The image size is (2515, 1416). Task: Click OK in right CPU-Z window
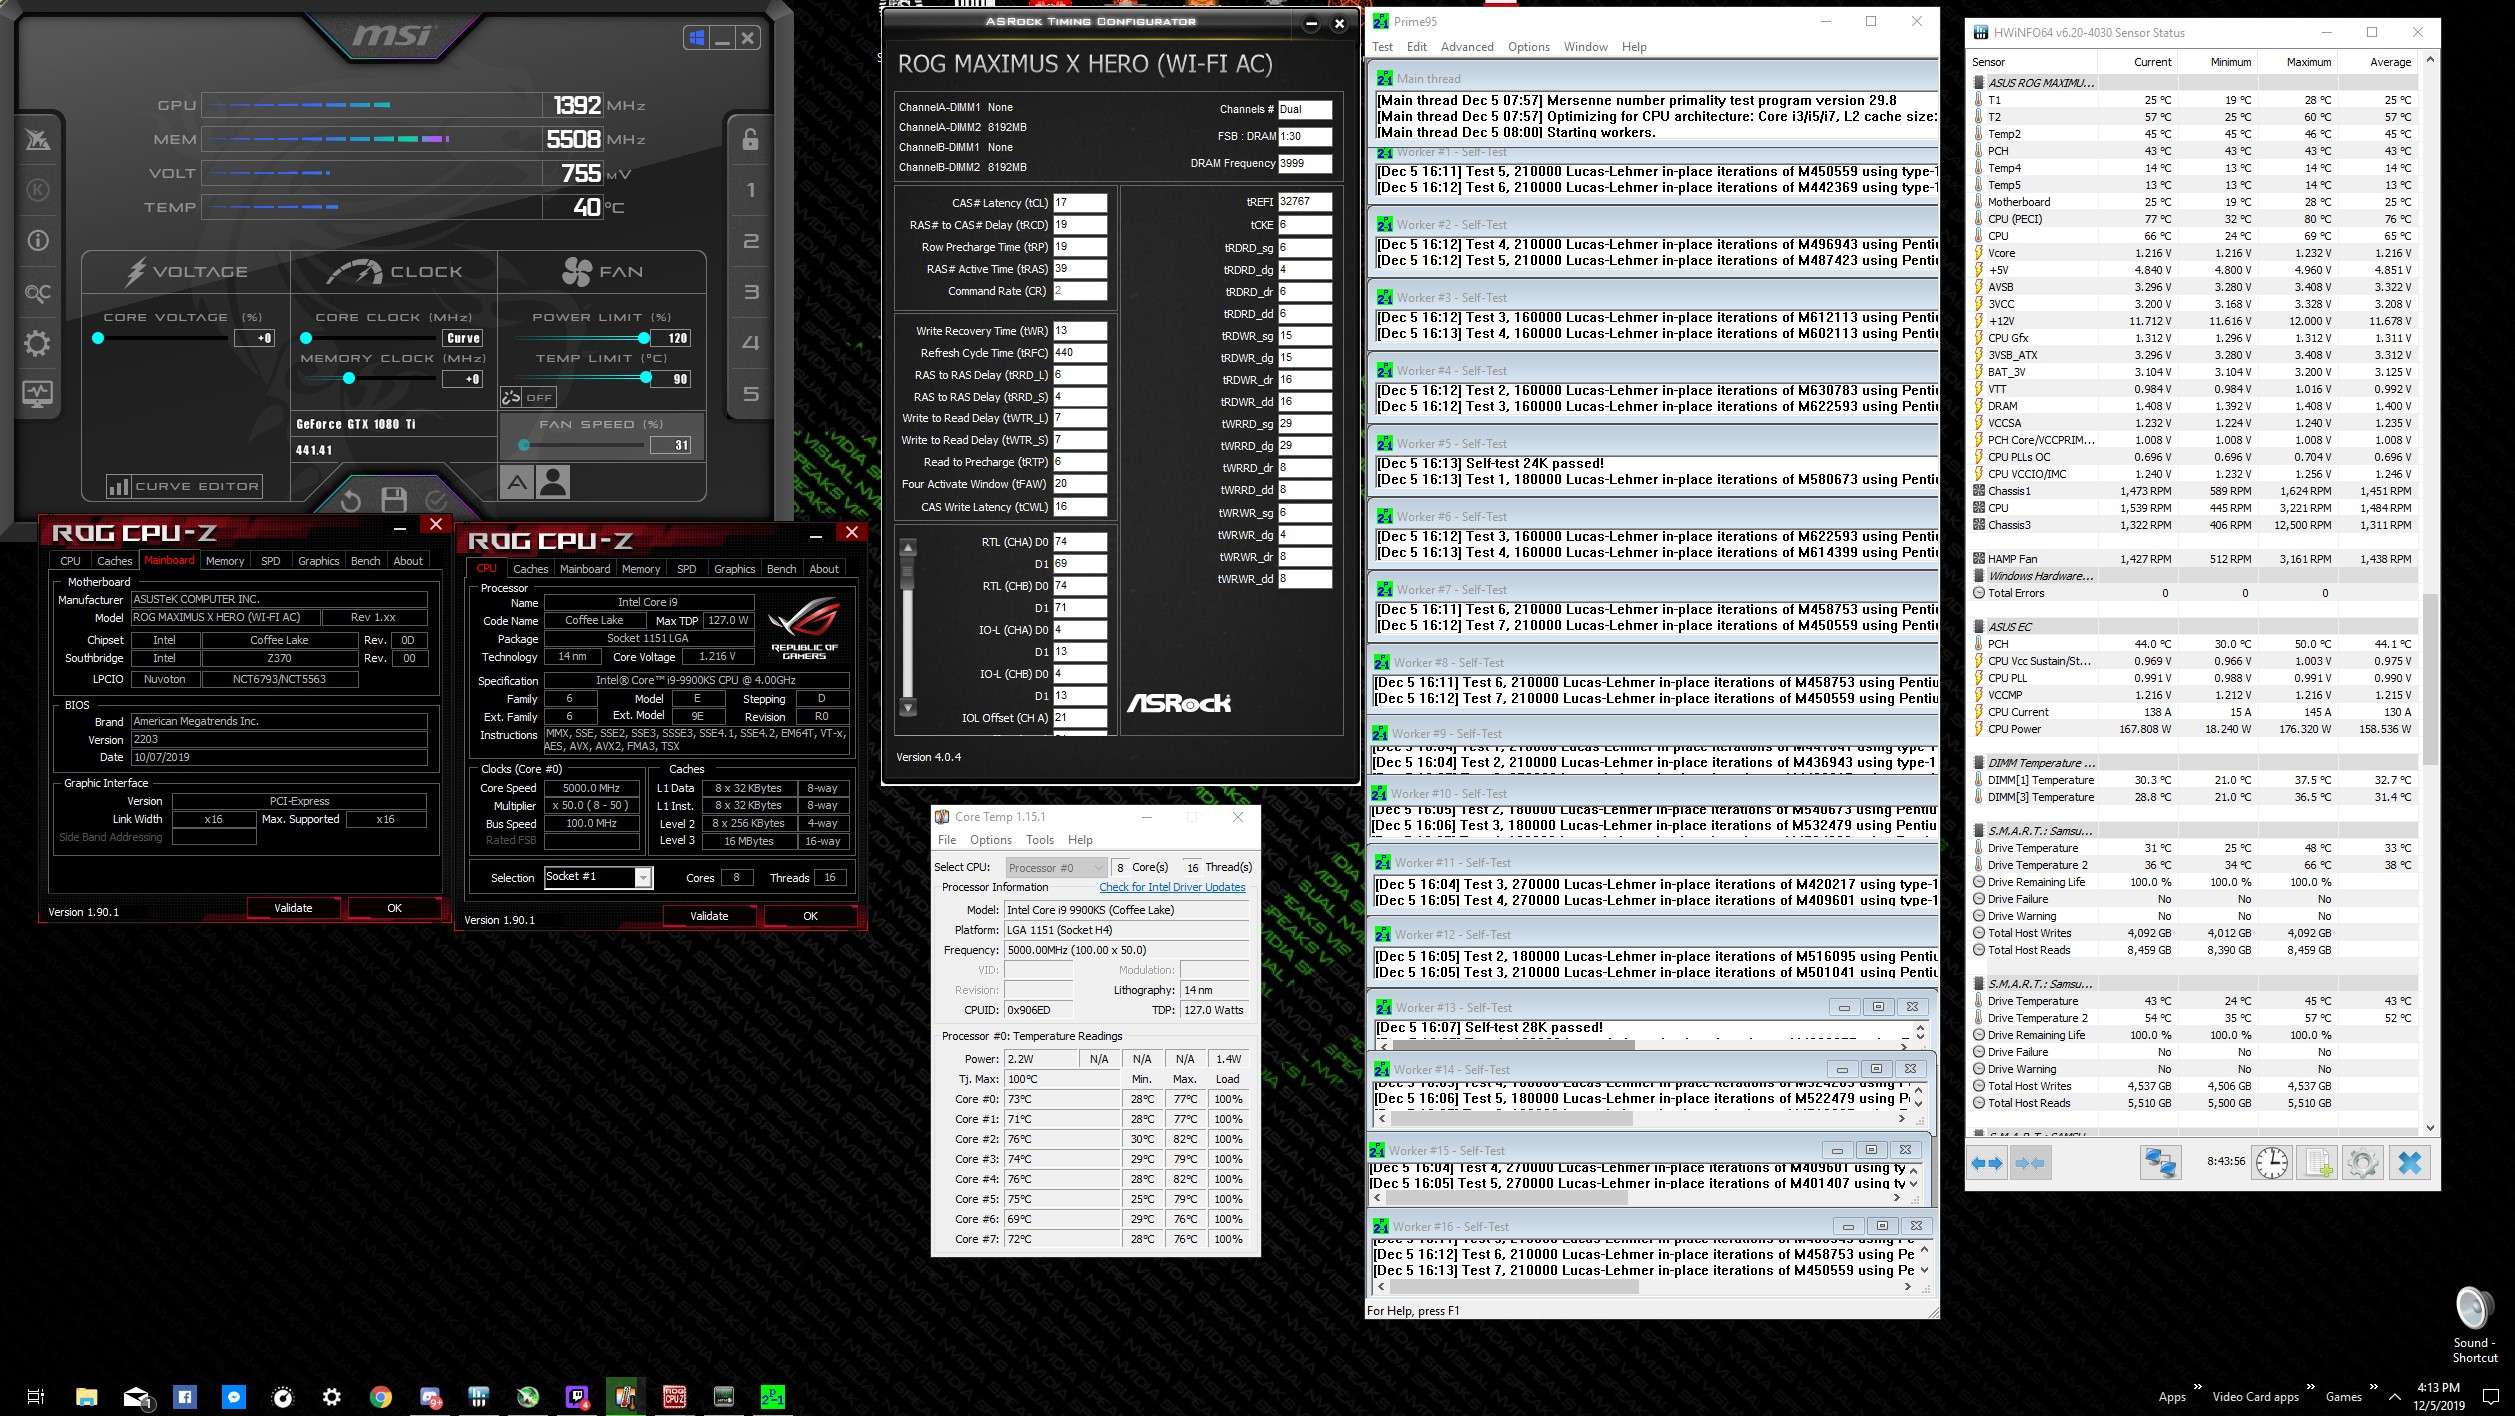(810, 916)
